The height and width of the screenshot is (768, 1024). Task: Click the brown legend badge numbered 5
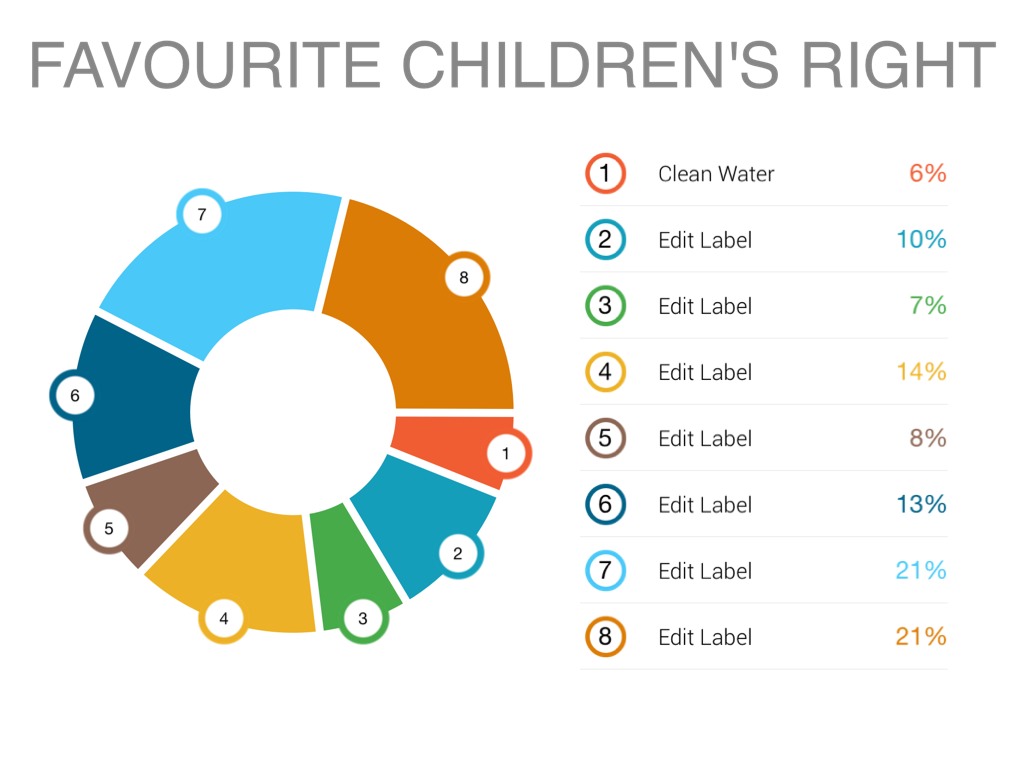point(605,438)
